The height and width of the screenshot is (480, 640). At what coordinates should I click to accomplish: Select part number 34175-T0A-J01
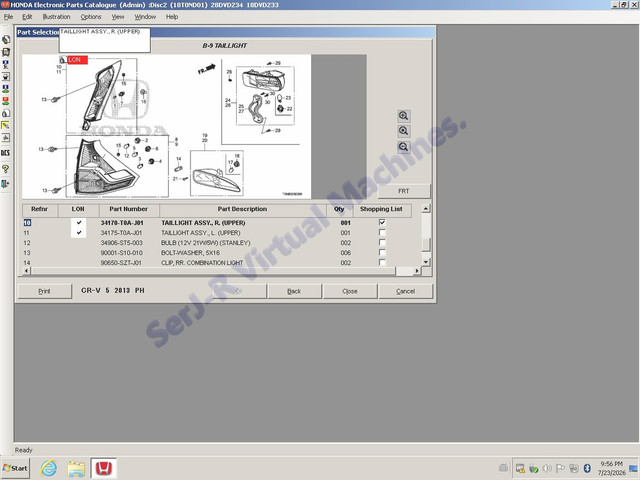pos(122,233)
